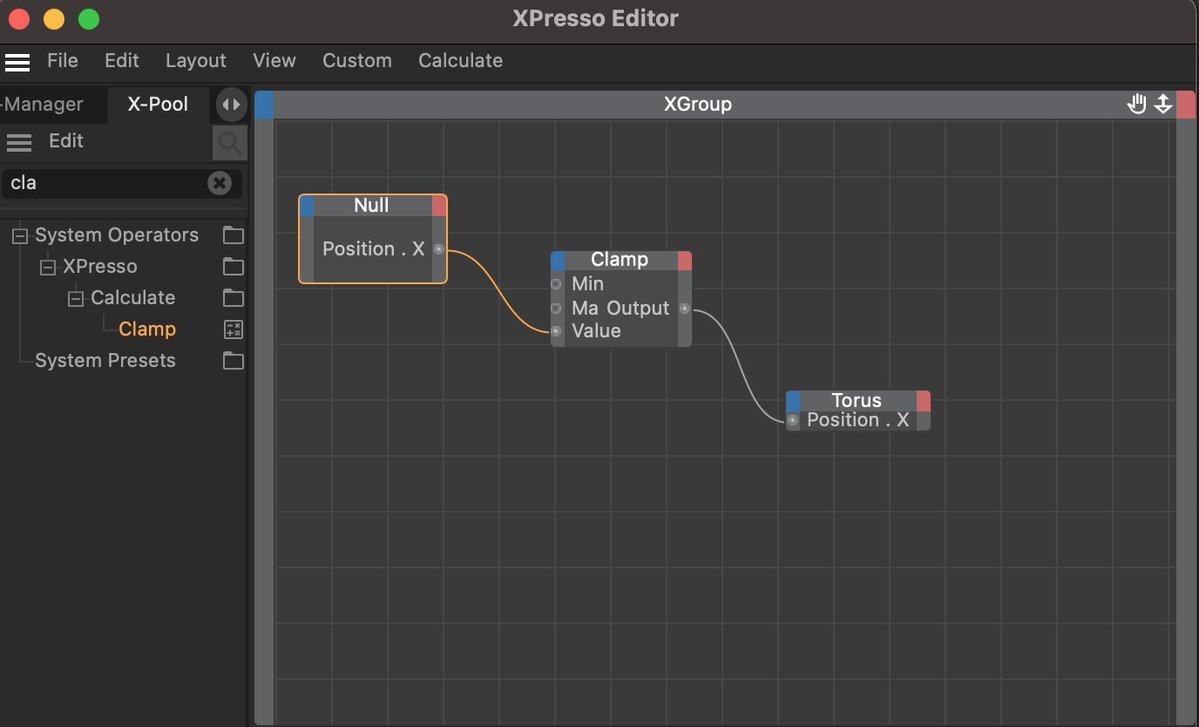
Task: Open the X-Pool panel hamburger menu
Action: (19, 142)
